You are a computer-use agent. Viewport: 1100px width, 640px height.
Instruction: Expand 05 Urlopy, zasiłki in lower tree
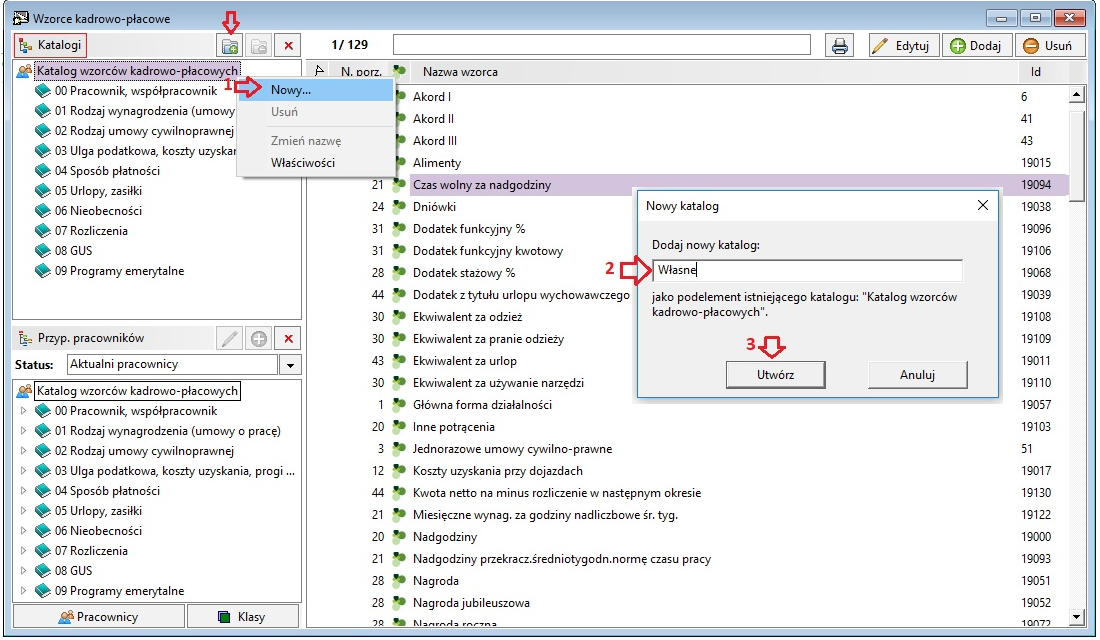[x=23, y=511]
